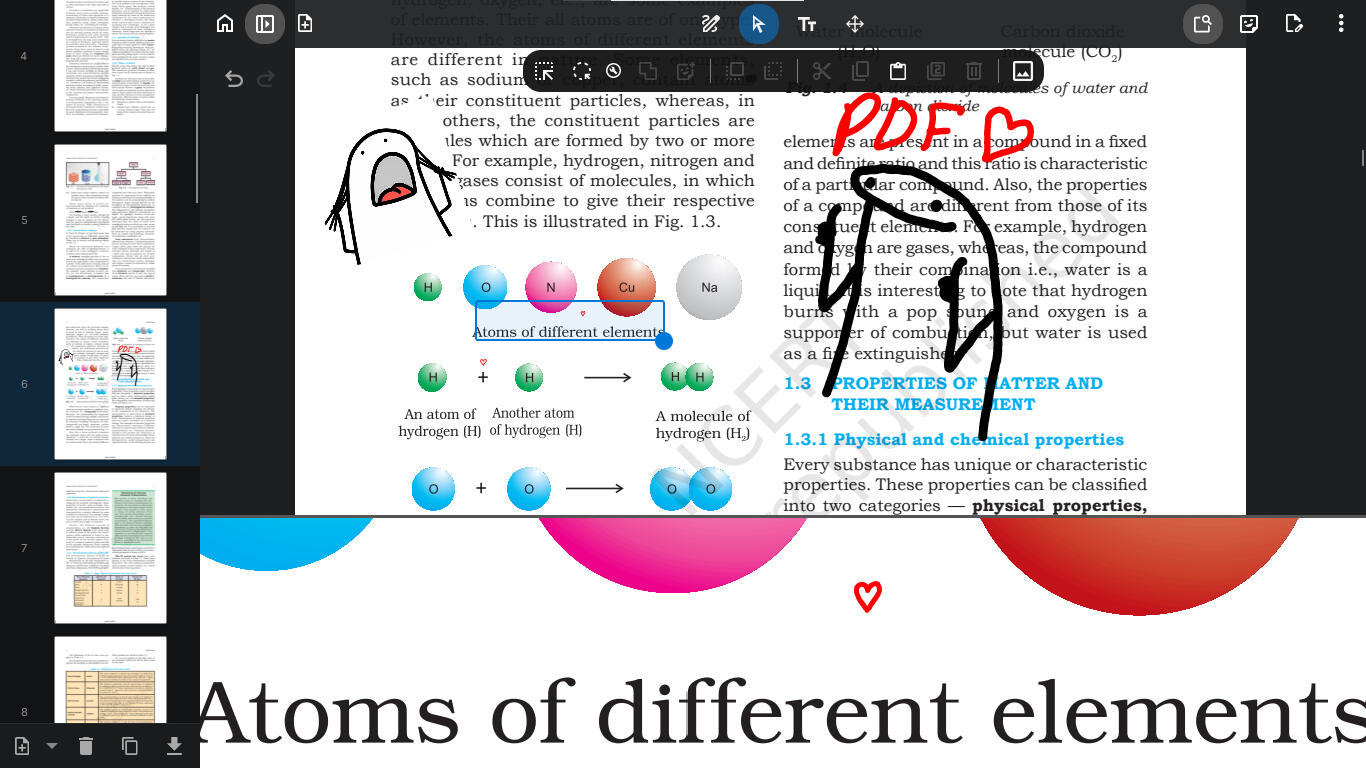
Task: Open the three-dot more options menu
Action: pos(1341,24)
